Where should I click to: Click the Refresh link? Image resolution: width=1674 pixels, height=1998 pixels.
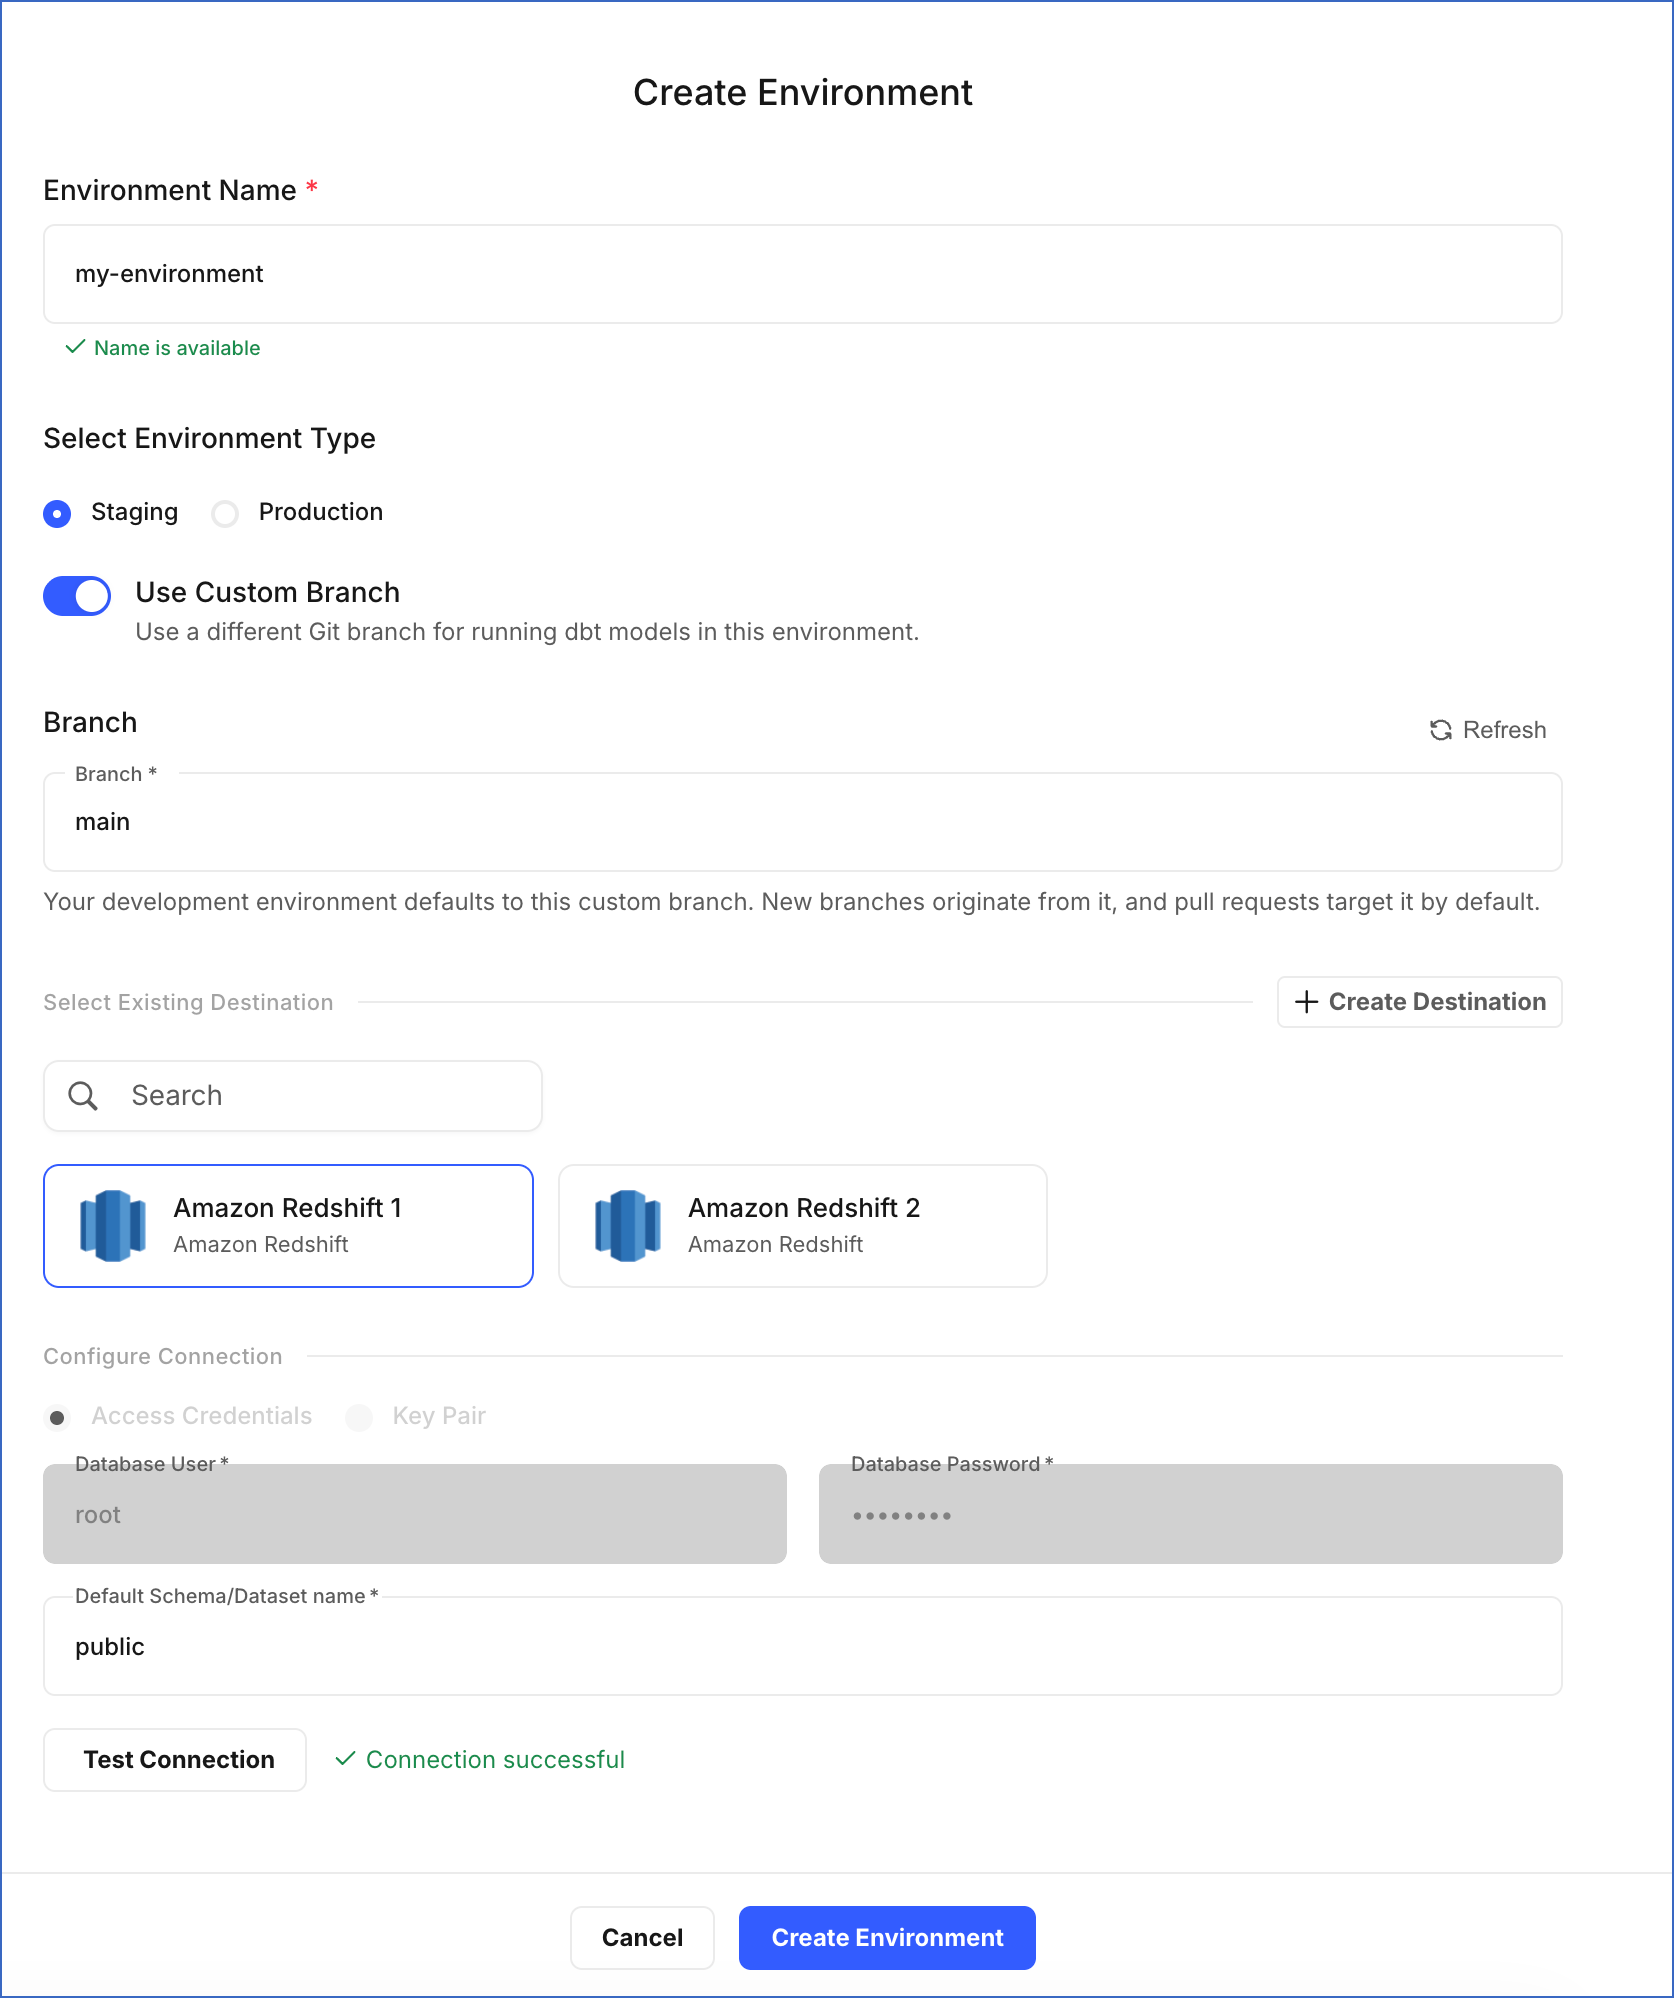click(x=1488, y=730)
